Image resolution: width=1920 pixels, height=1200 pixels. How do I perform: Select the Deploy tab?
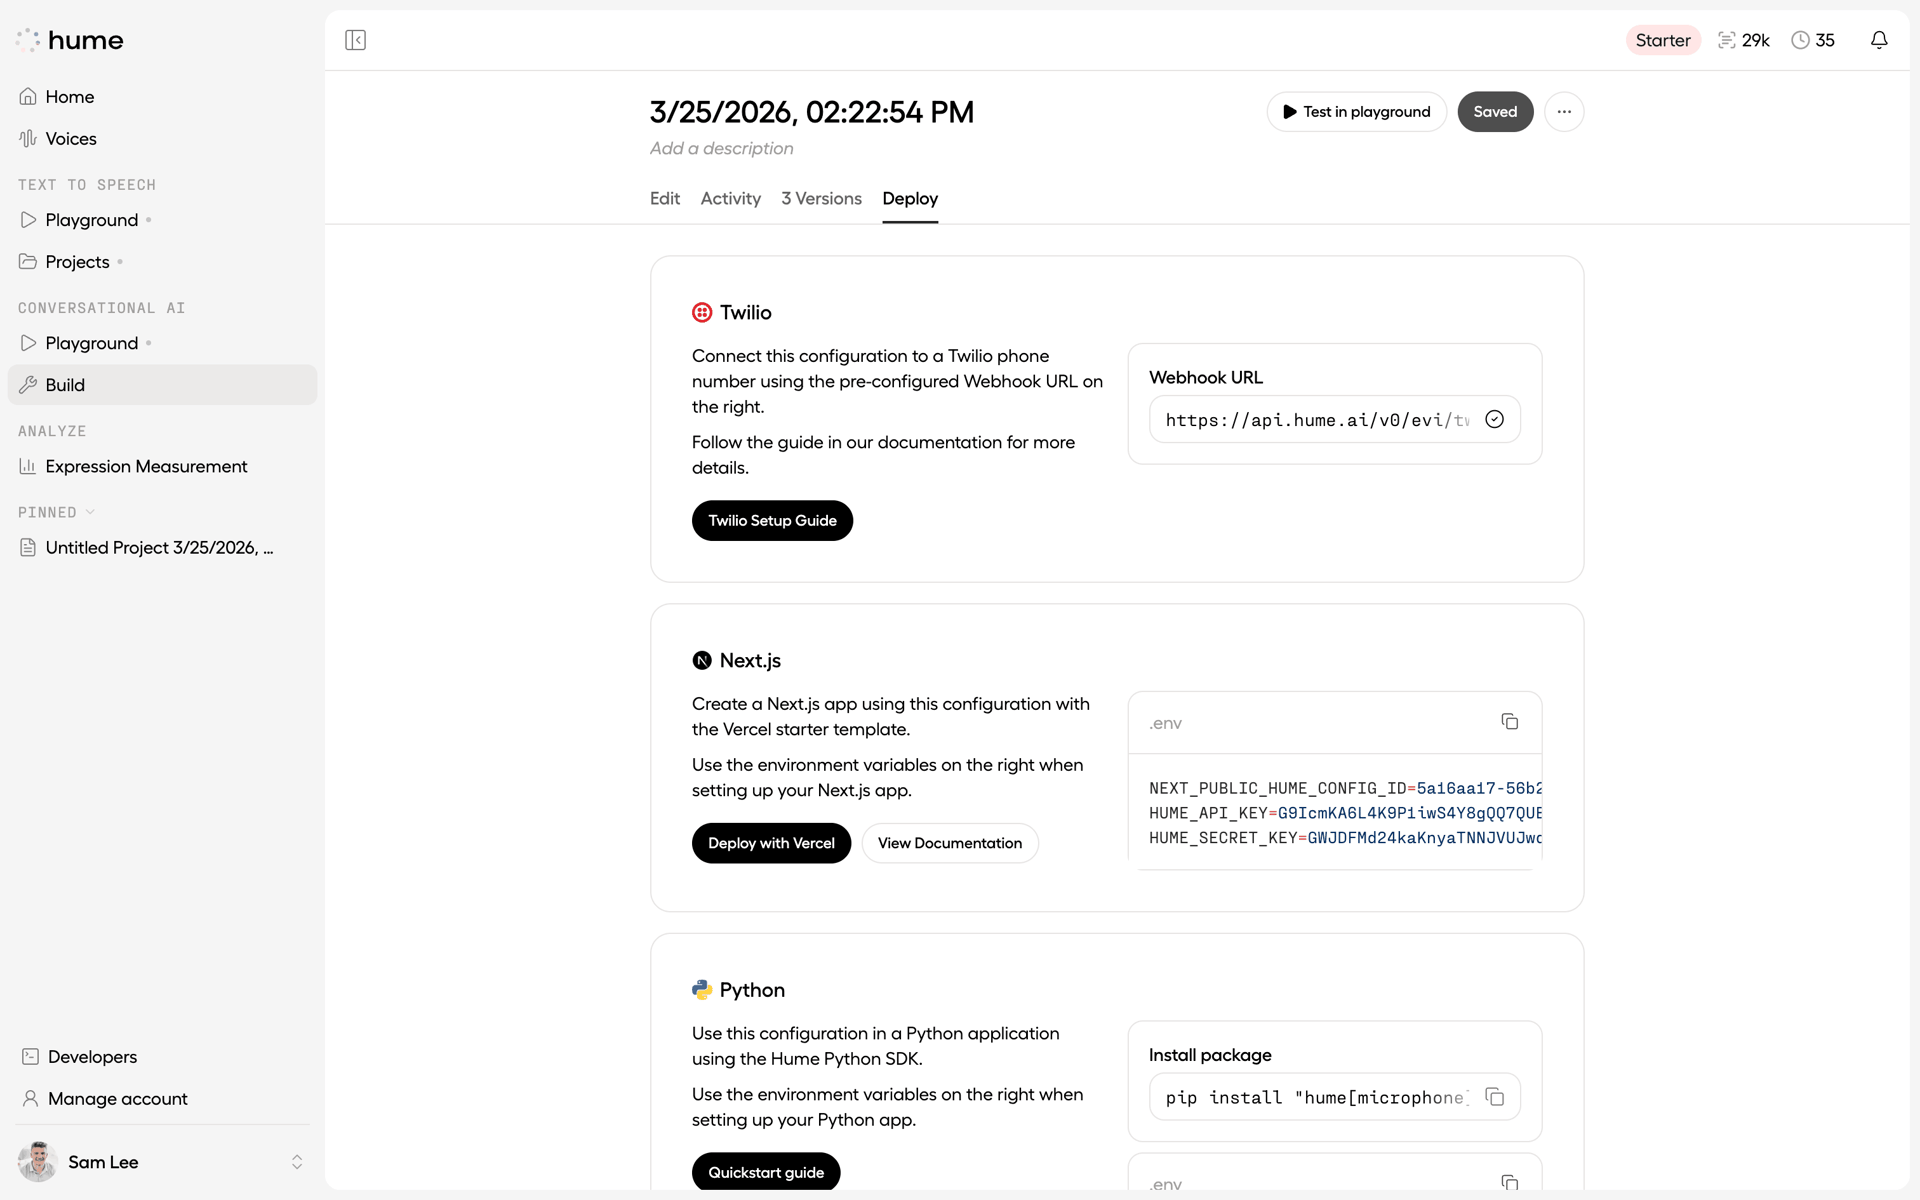tap(910, 198)
